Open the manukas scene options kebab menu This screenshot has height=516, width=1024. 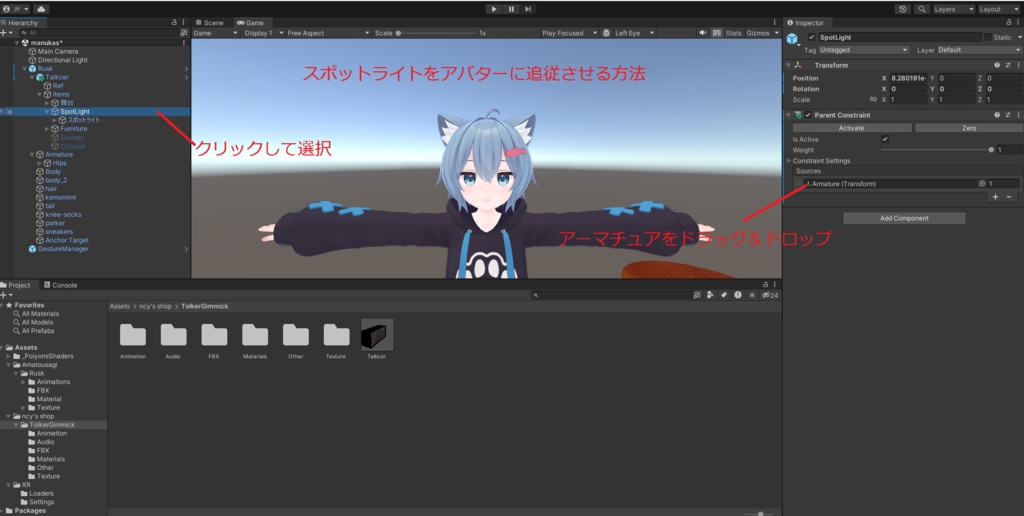tap(184, 42)
